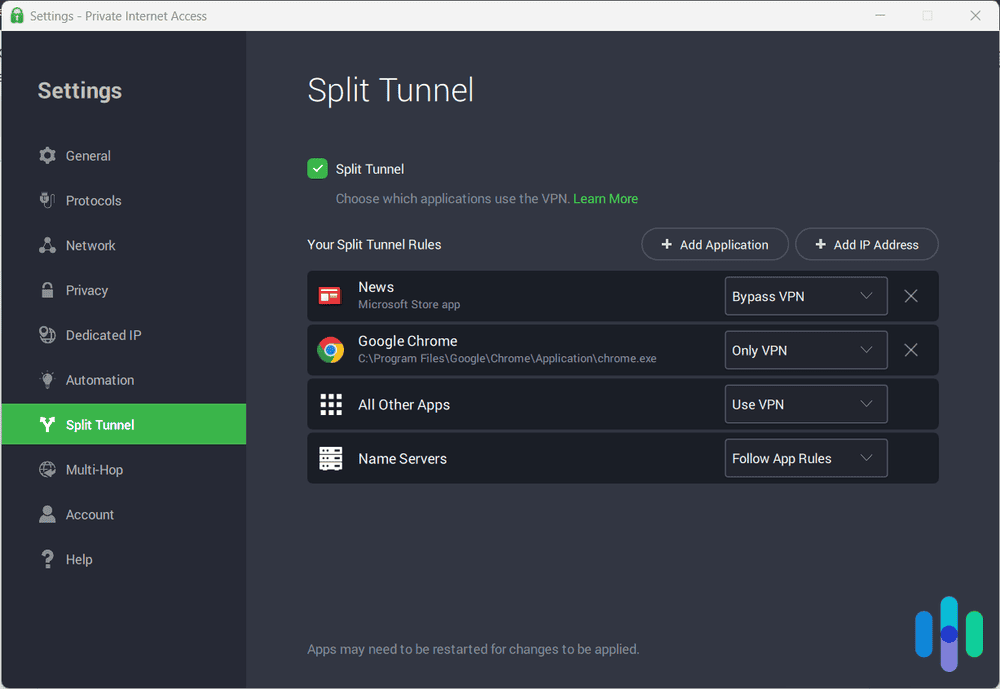Open the Help question mark icon
Viewport: 1000px width, 689px height.
[x=46, y=558]
